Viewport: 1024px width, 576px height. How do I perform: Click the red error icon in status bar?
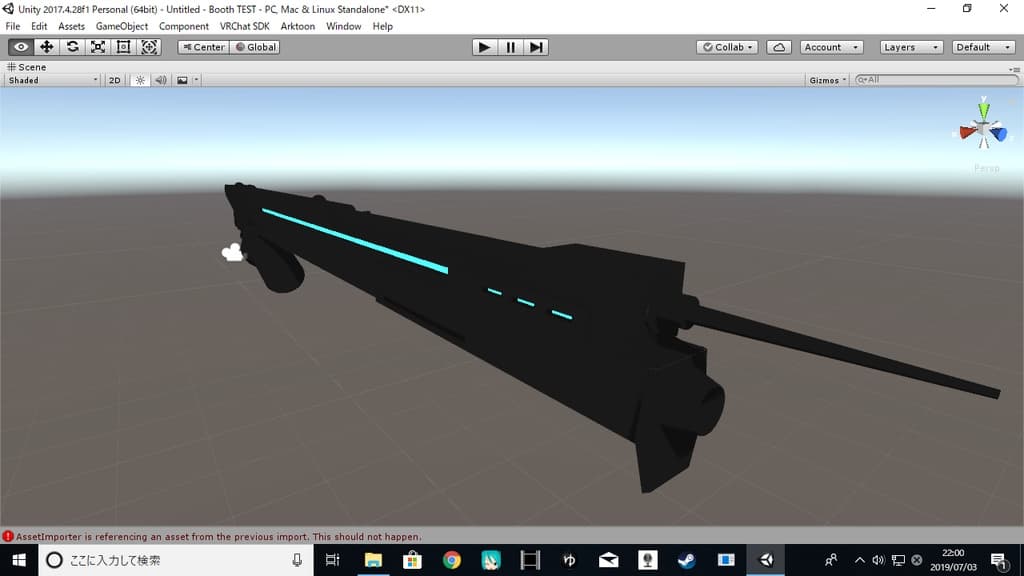[8, 536]
